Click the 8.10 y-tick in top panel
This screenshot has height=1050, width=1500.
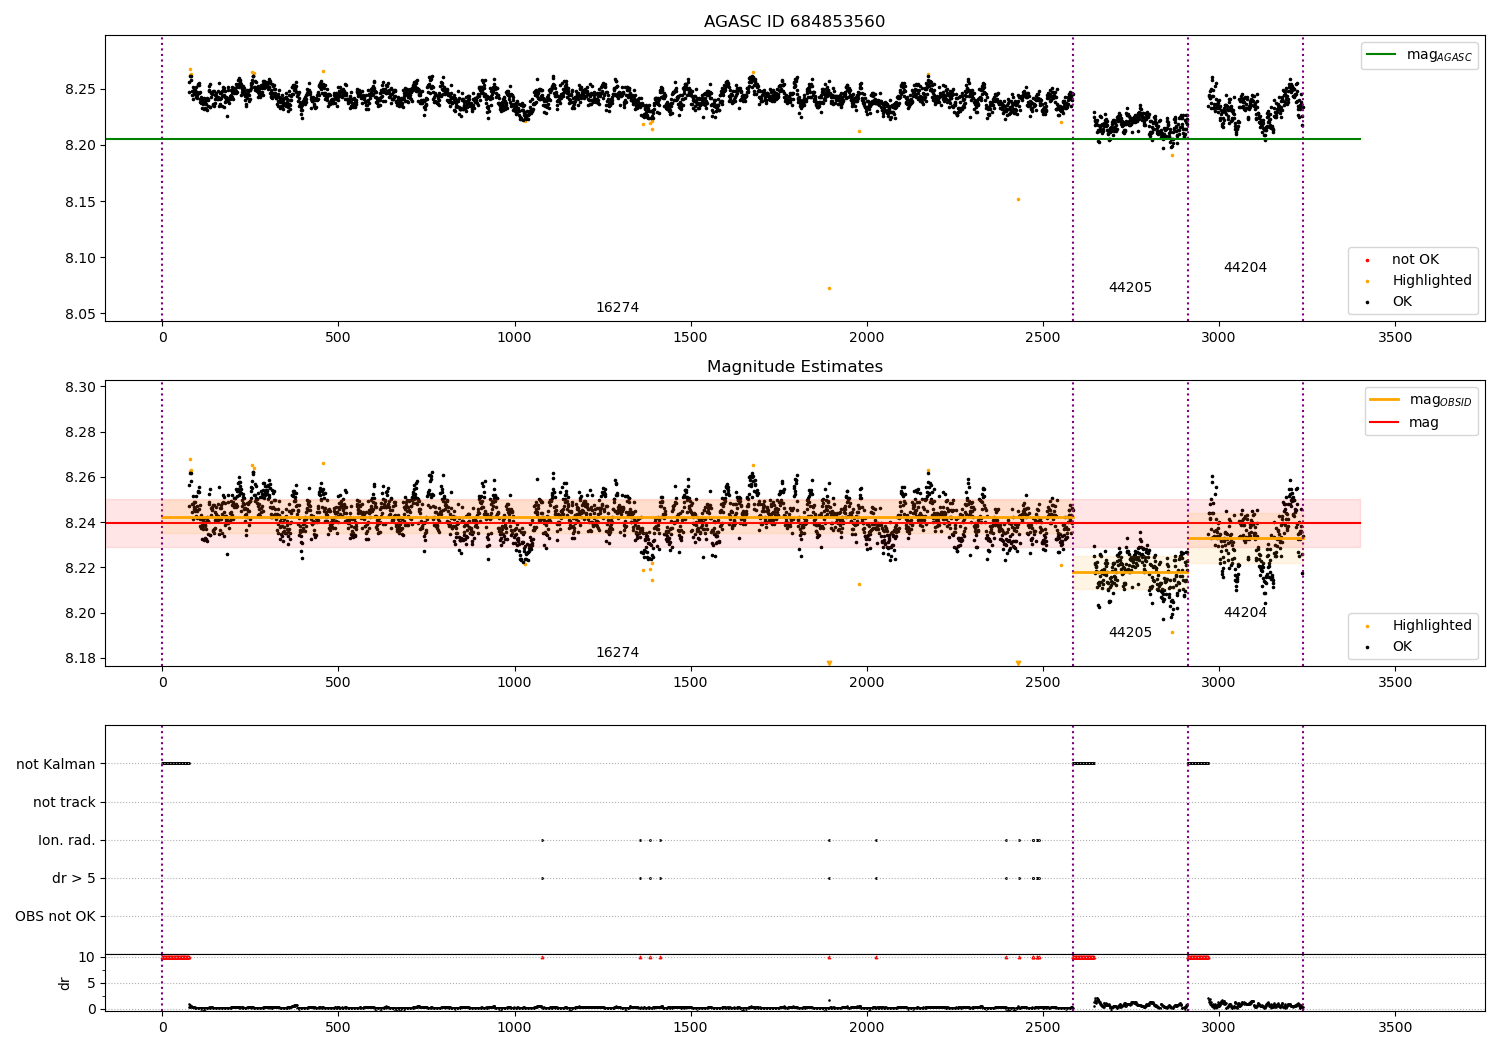coord(81,258)
